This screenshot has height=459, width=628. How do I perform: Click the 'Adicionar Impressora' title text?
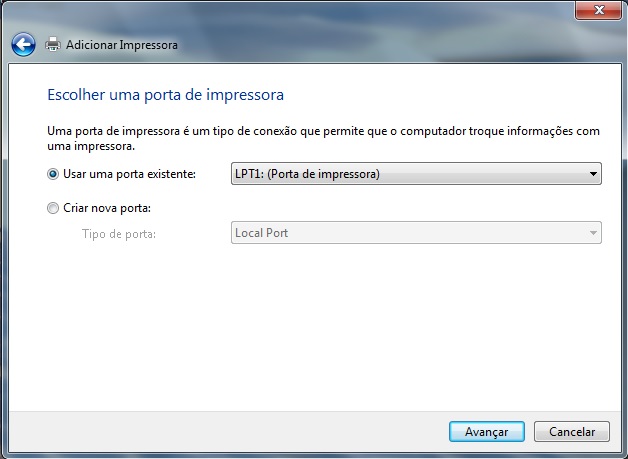click(121, 45)
